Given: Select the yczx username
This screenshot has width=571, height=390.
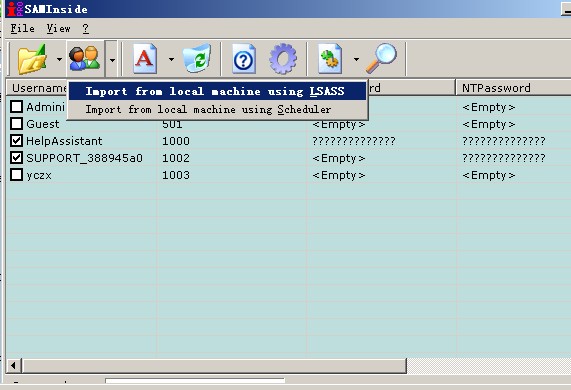Looking at the screenshot, I should click(x=39, y=176).
